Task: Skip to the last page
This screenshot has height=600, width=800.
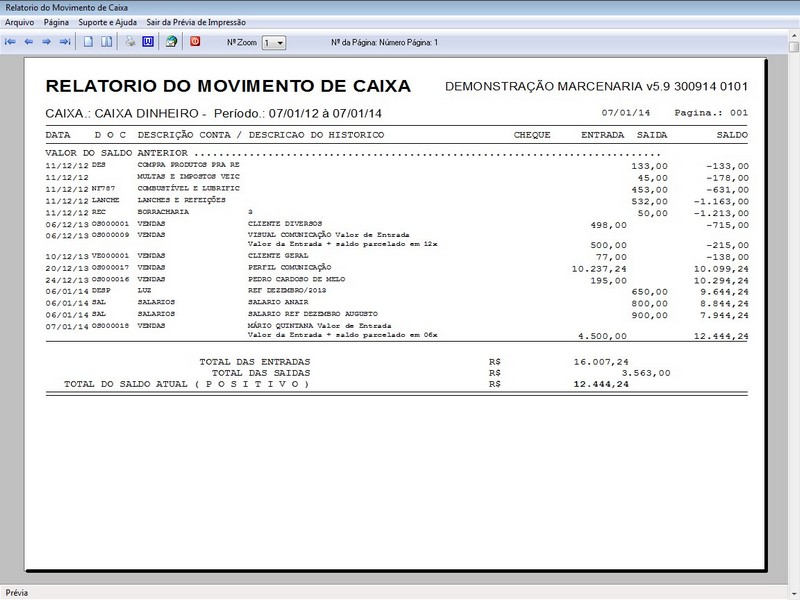Action: click(x=66, y=41)
